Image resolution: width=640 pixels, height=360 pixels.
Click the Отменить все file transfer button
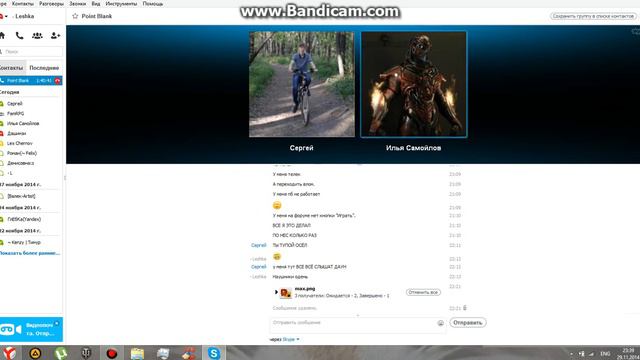[x=423, y=292]
